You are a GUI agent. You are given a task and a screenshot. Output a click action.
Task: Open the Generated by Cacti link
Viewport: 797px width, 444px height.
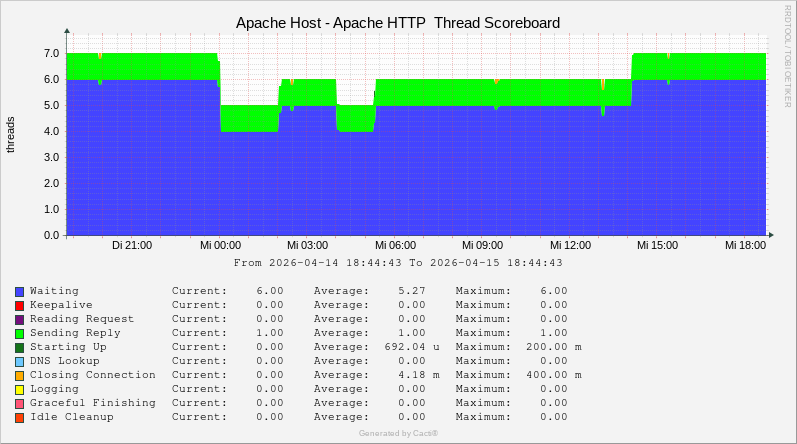[398, 433]
